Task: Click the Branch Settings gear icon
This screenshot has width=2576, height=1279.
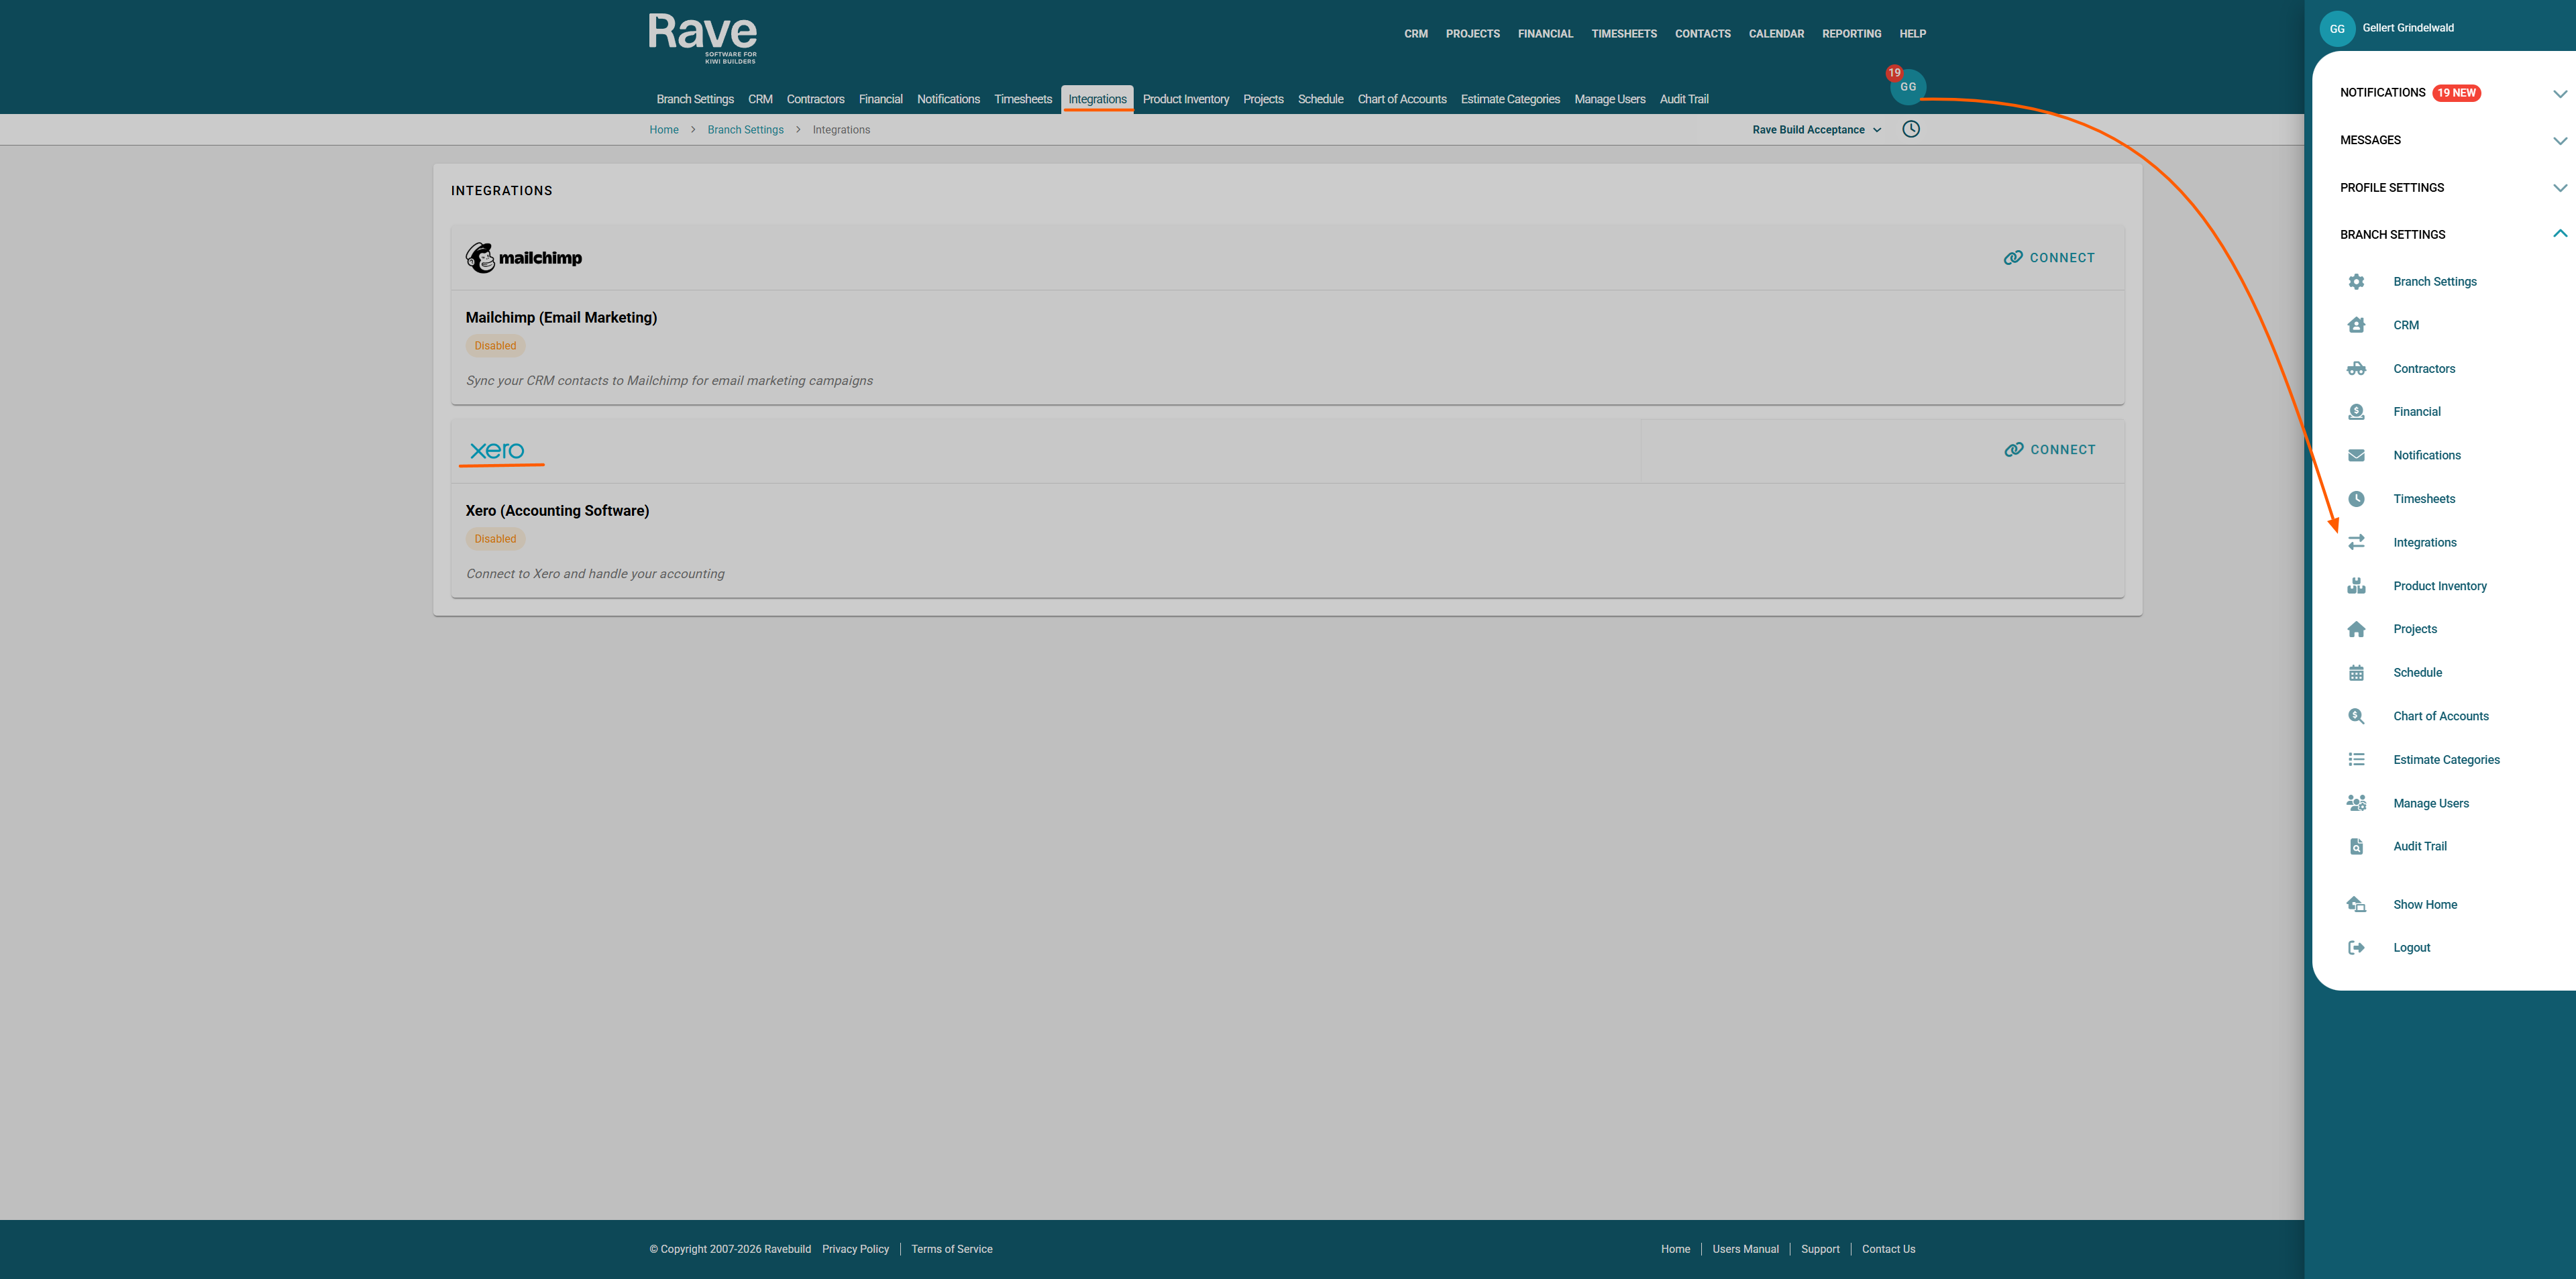Action: click(x=2356, y=282)
